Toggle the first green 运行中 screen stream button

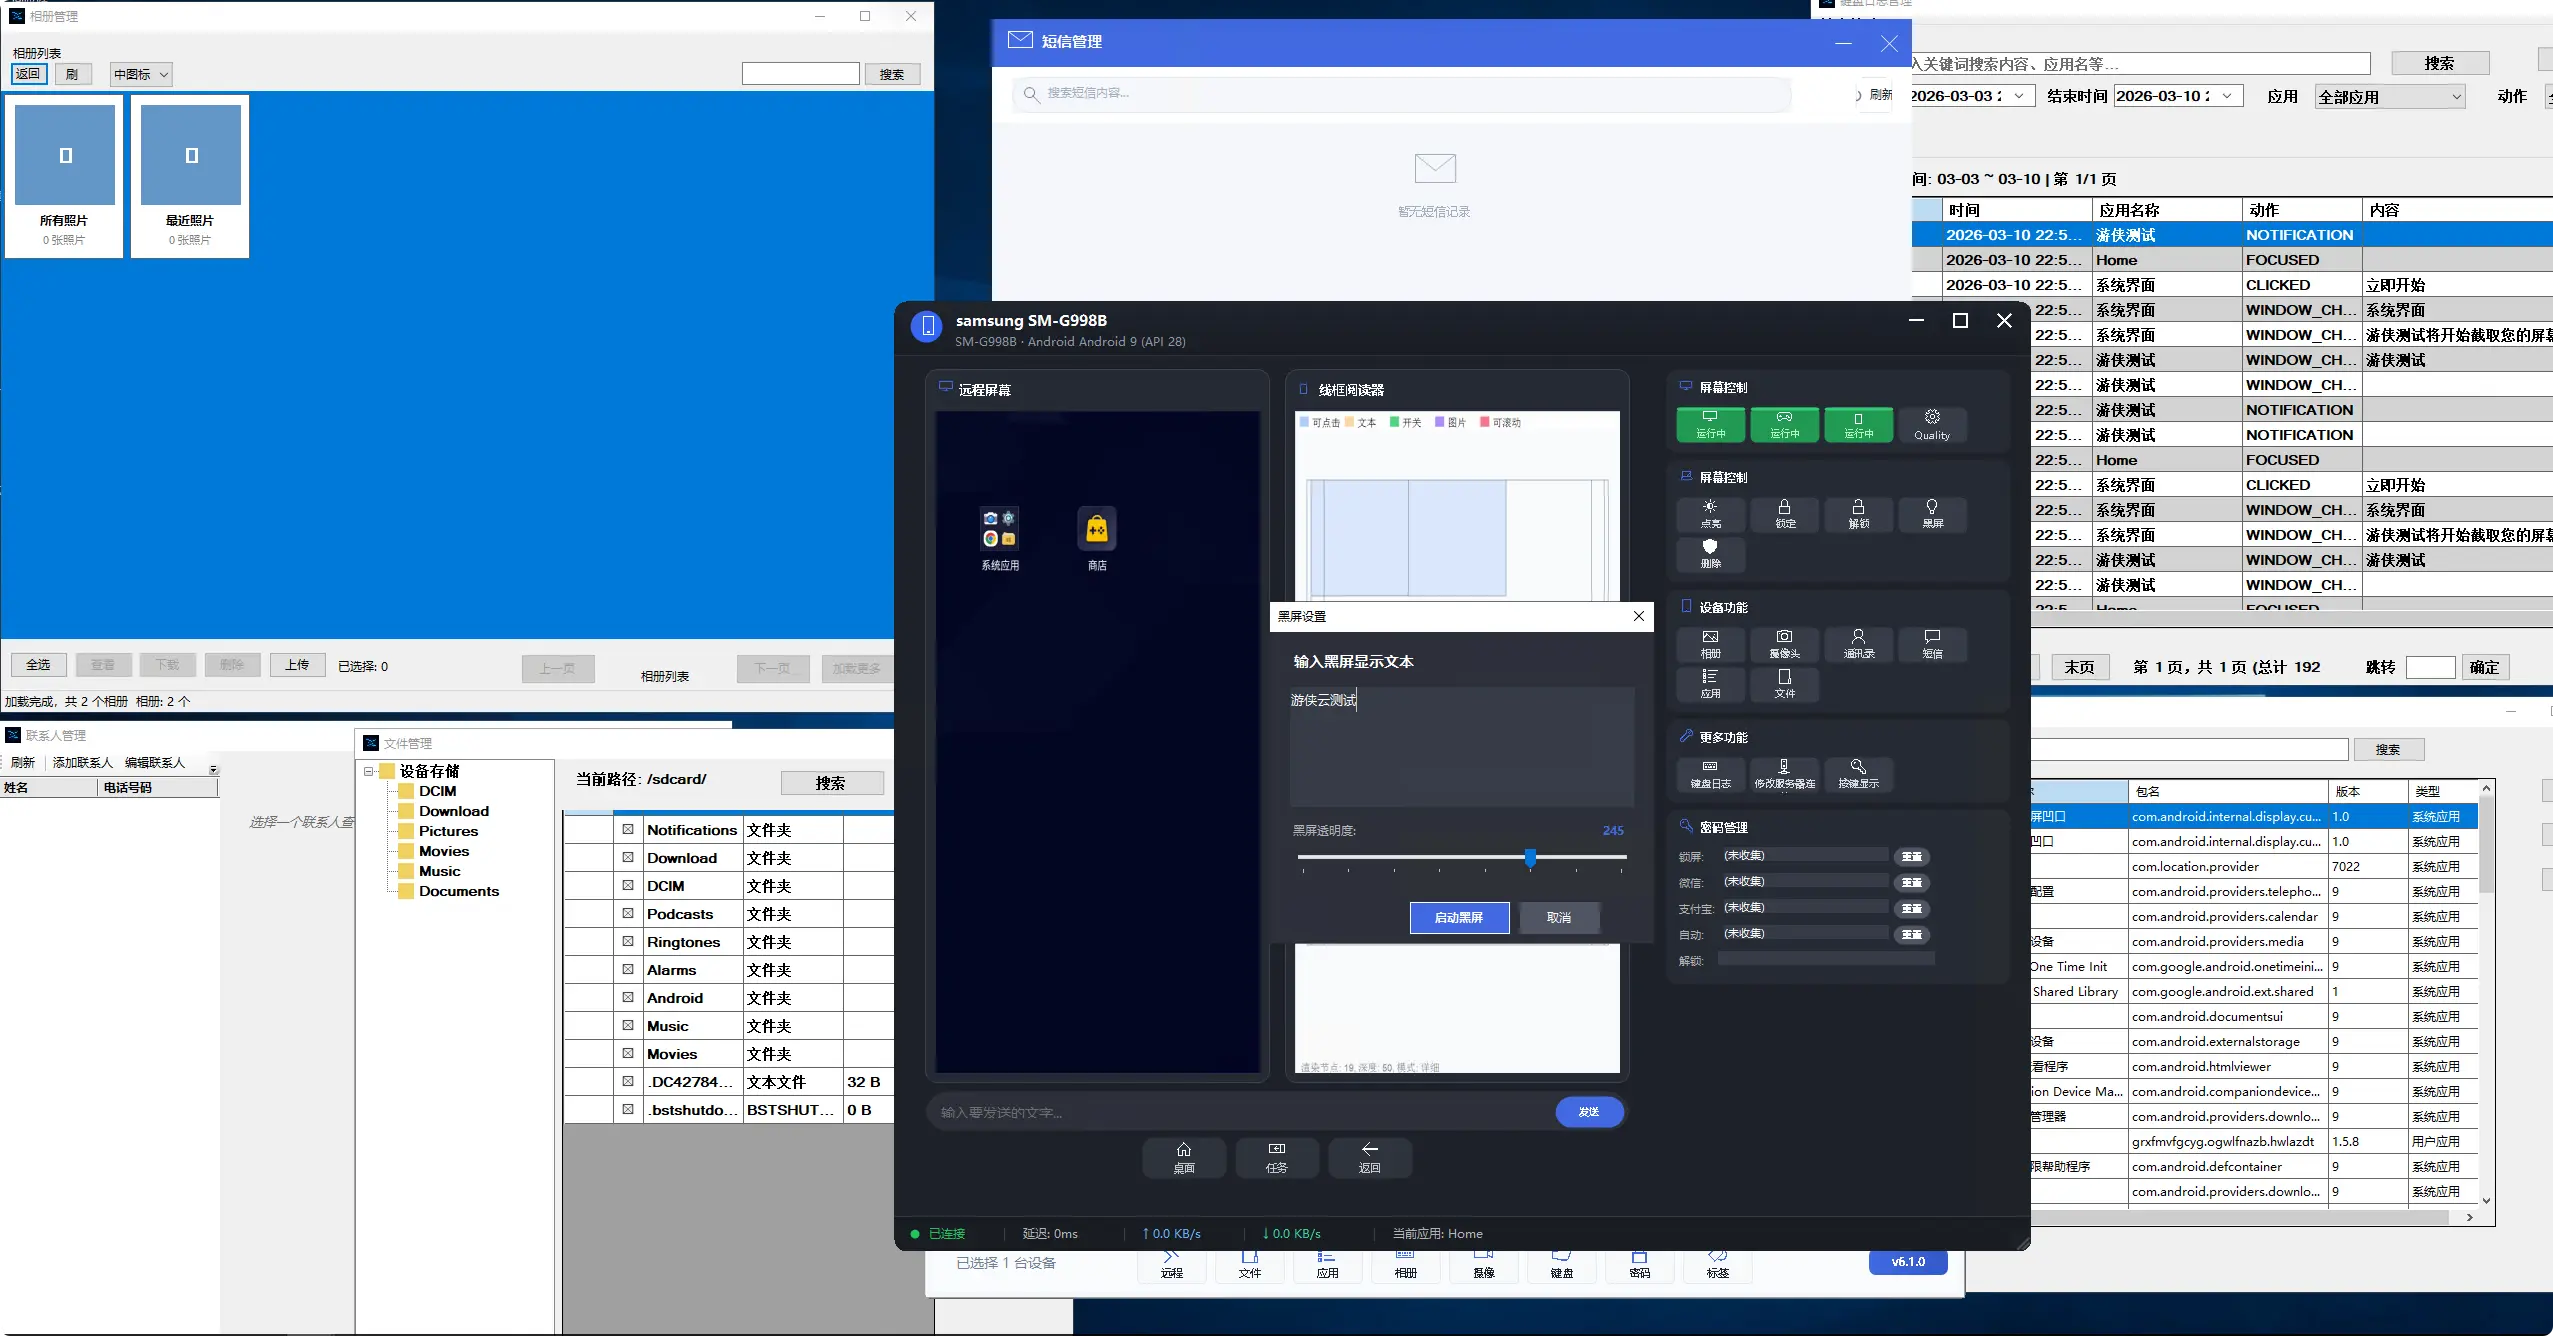coord(1710,424)
